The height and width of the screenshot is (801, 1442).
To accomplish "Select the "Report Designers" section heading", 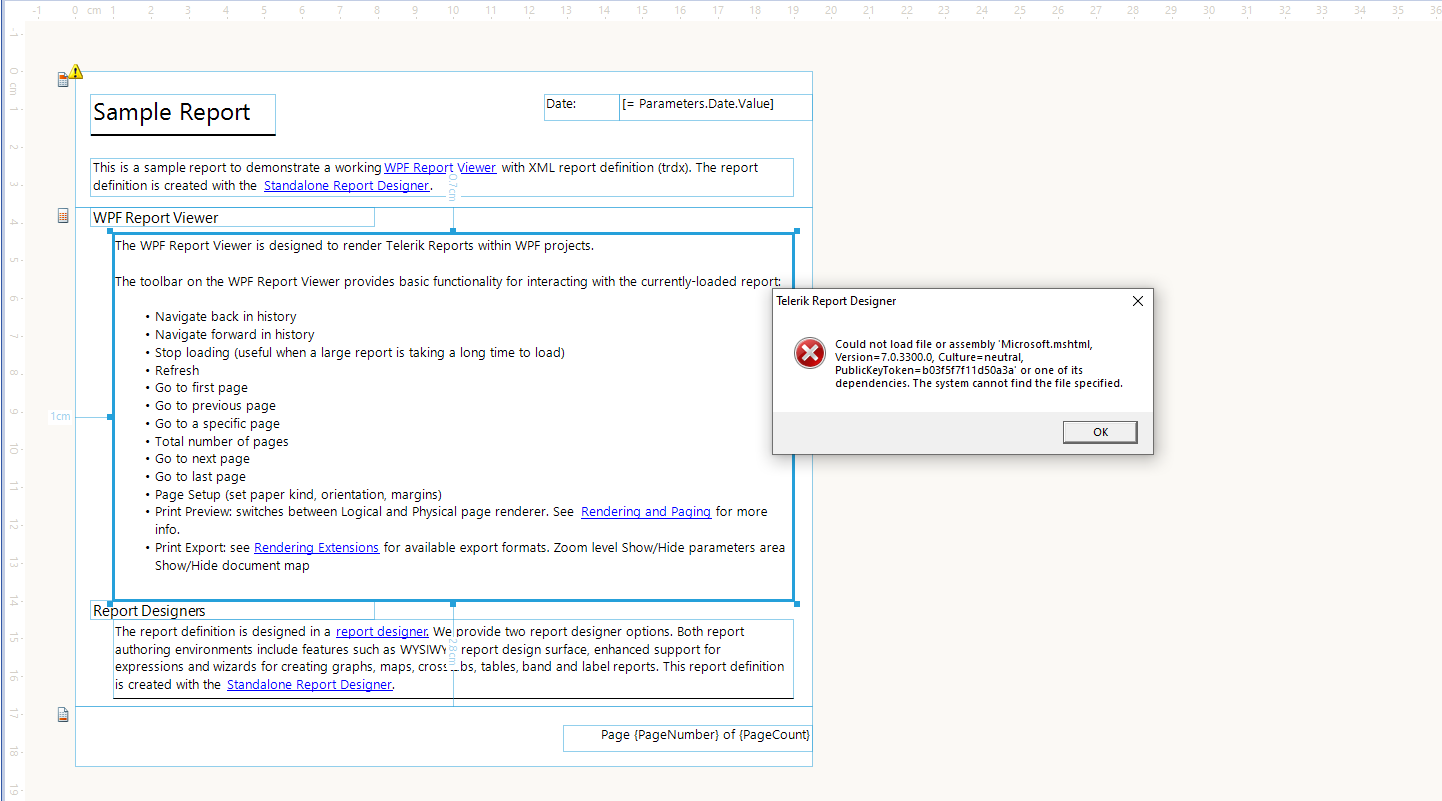I will pos(232,611).
